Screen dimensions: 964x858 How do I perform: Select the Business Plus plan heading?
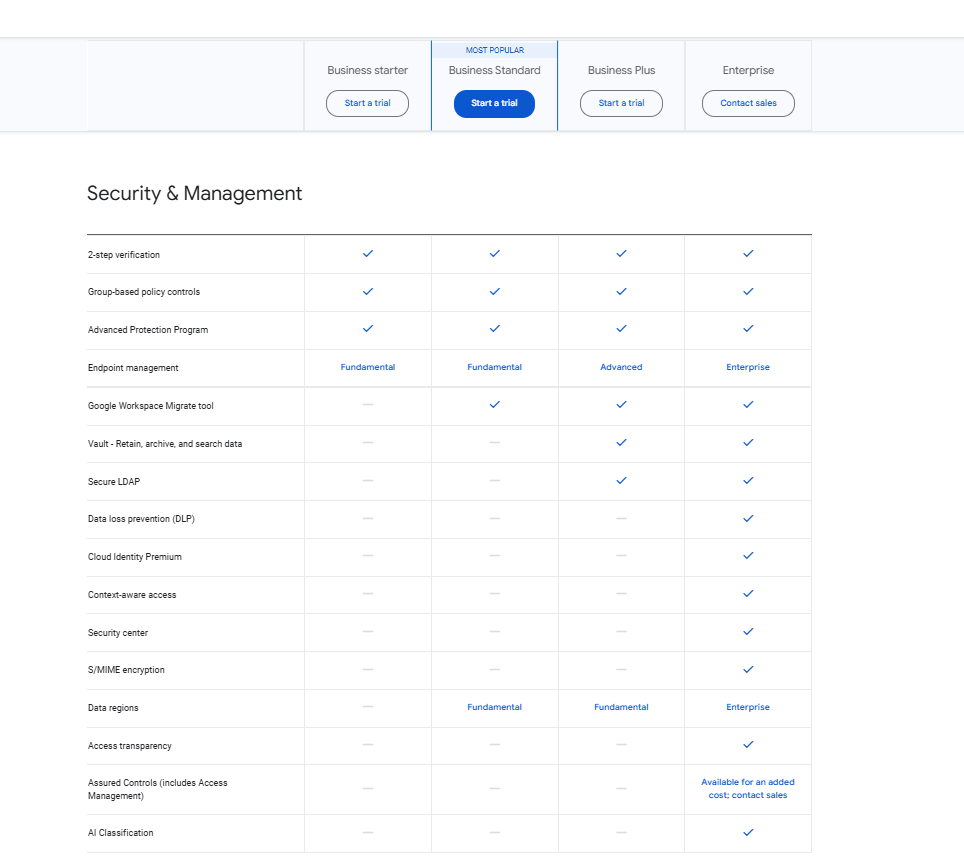621,70
